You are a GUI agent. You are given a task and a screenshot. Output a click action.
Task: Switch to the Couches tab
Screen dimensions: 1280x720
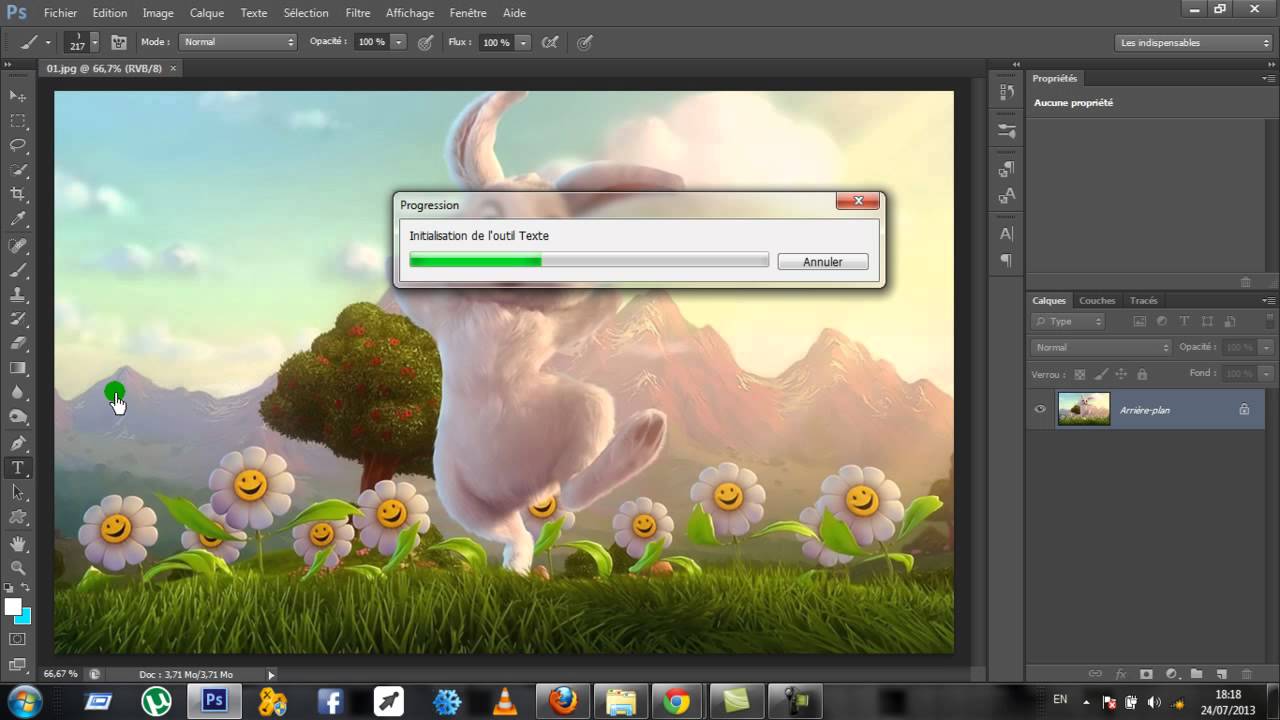(x=1097, y=300)
